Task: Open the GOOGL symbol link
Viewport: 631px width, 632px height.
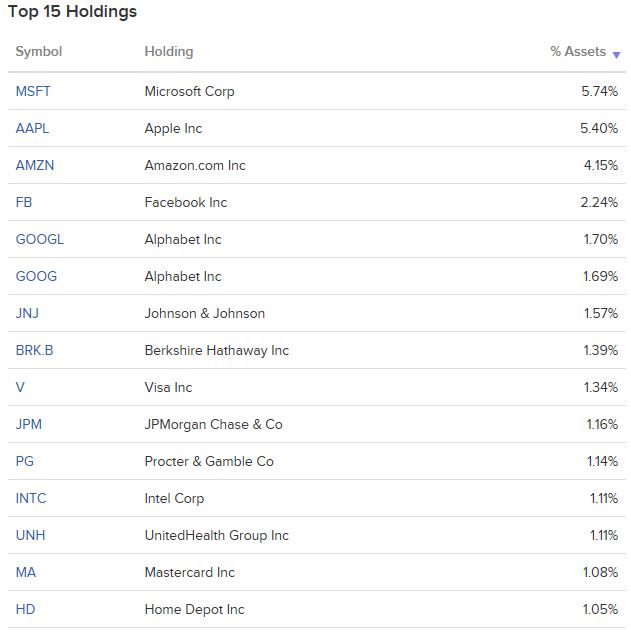Action: click(39, 239)
